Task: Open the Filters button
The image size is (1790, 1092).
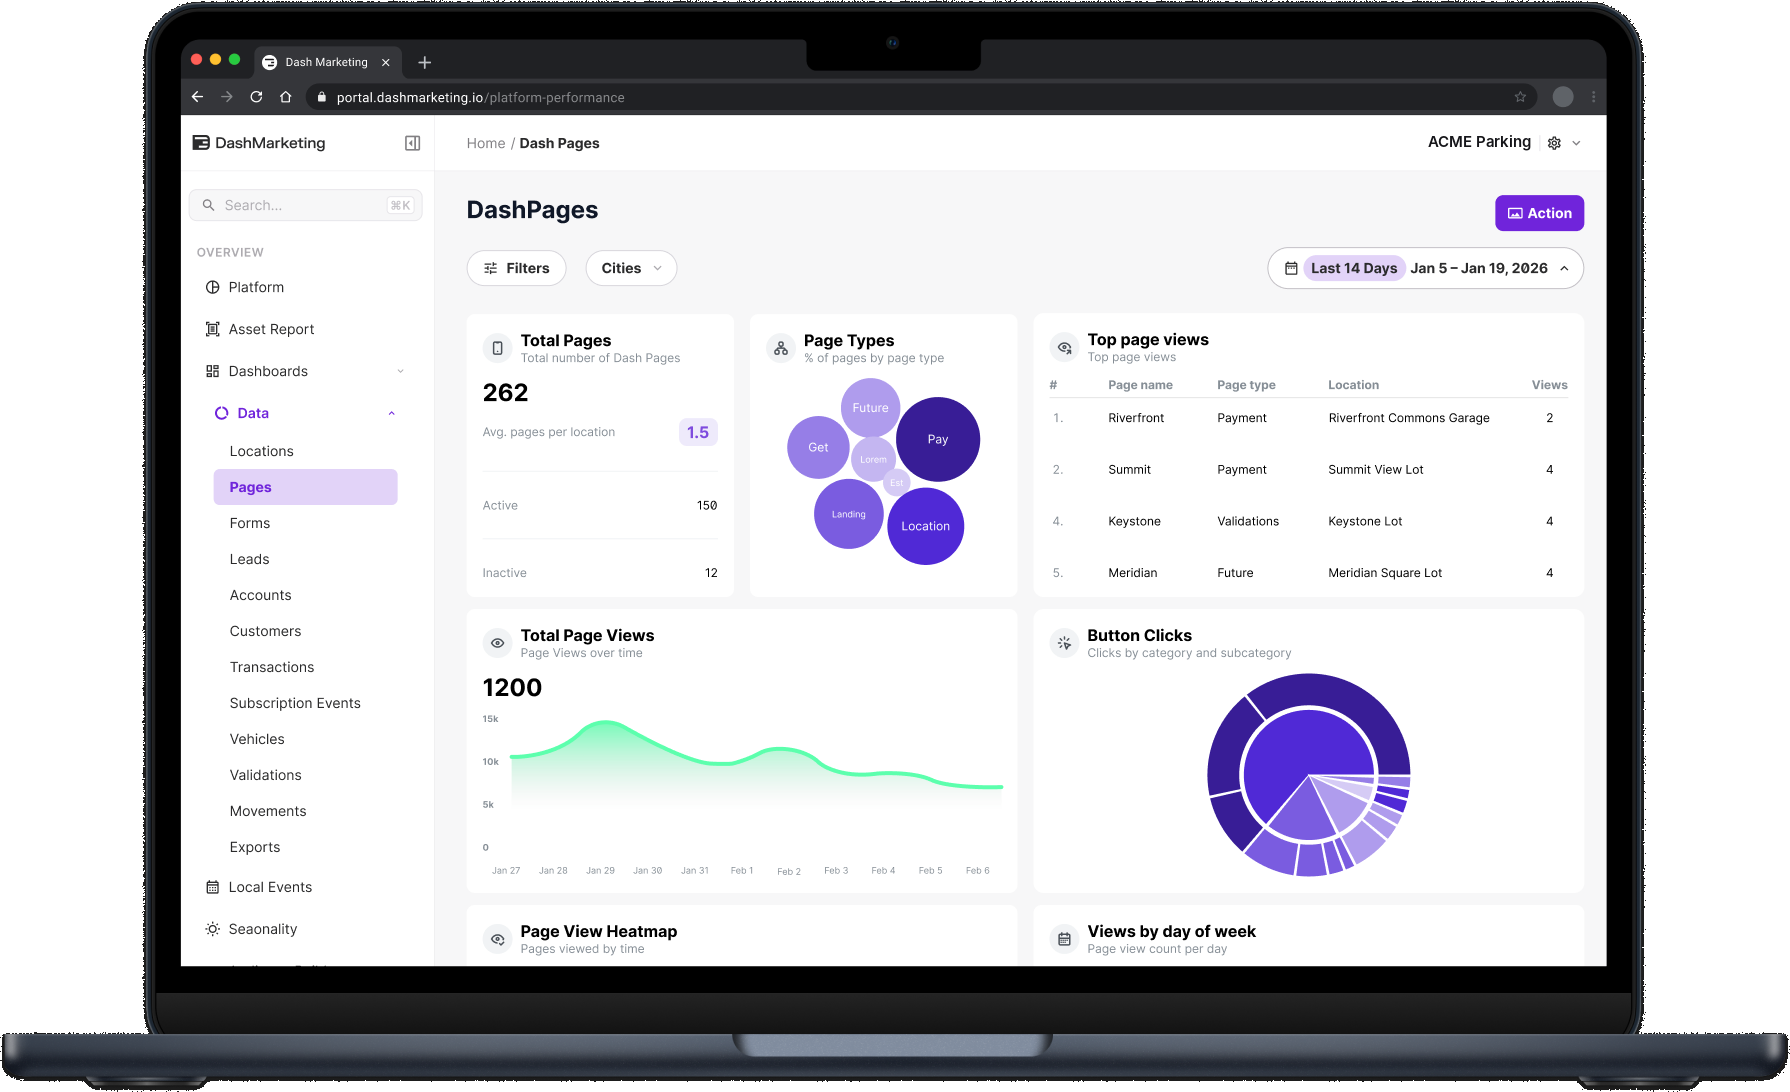Action: [x=516, y=268]
